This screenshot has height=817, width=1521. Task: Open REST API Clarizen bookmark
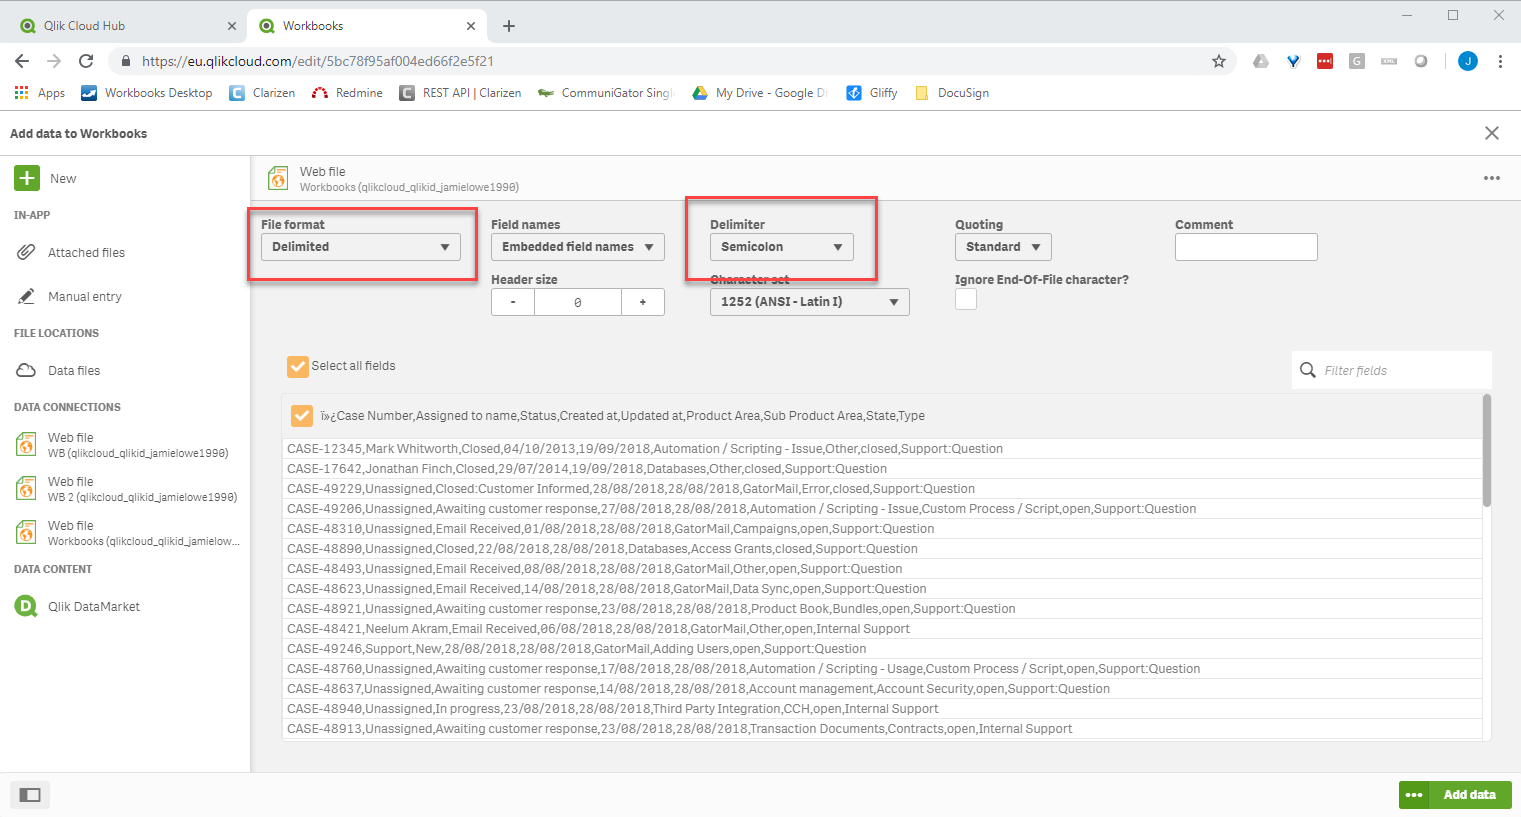(460, 93)
